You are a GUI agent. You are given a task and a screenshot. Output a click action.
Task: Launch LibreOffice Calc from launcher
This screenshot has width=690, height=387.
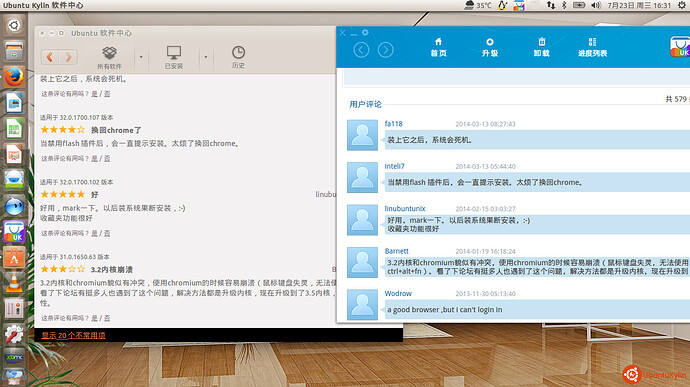[x=14, y=129]
